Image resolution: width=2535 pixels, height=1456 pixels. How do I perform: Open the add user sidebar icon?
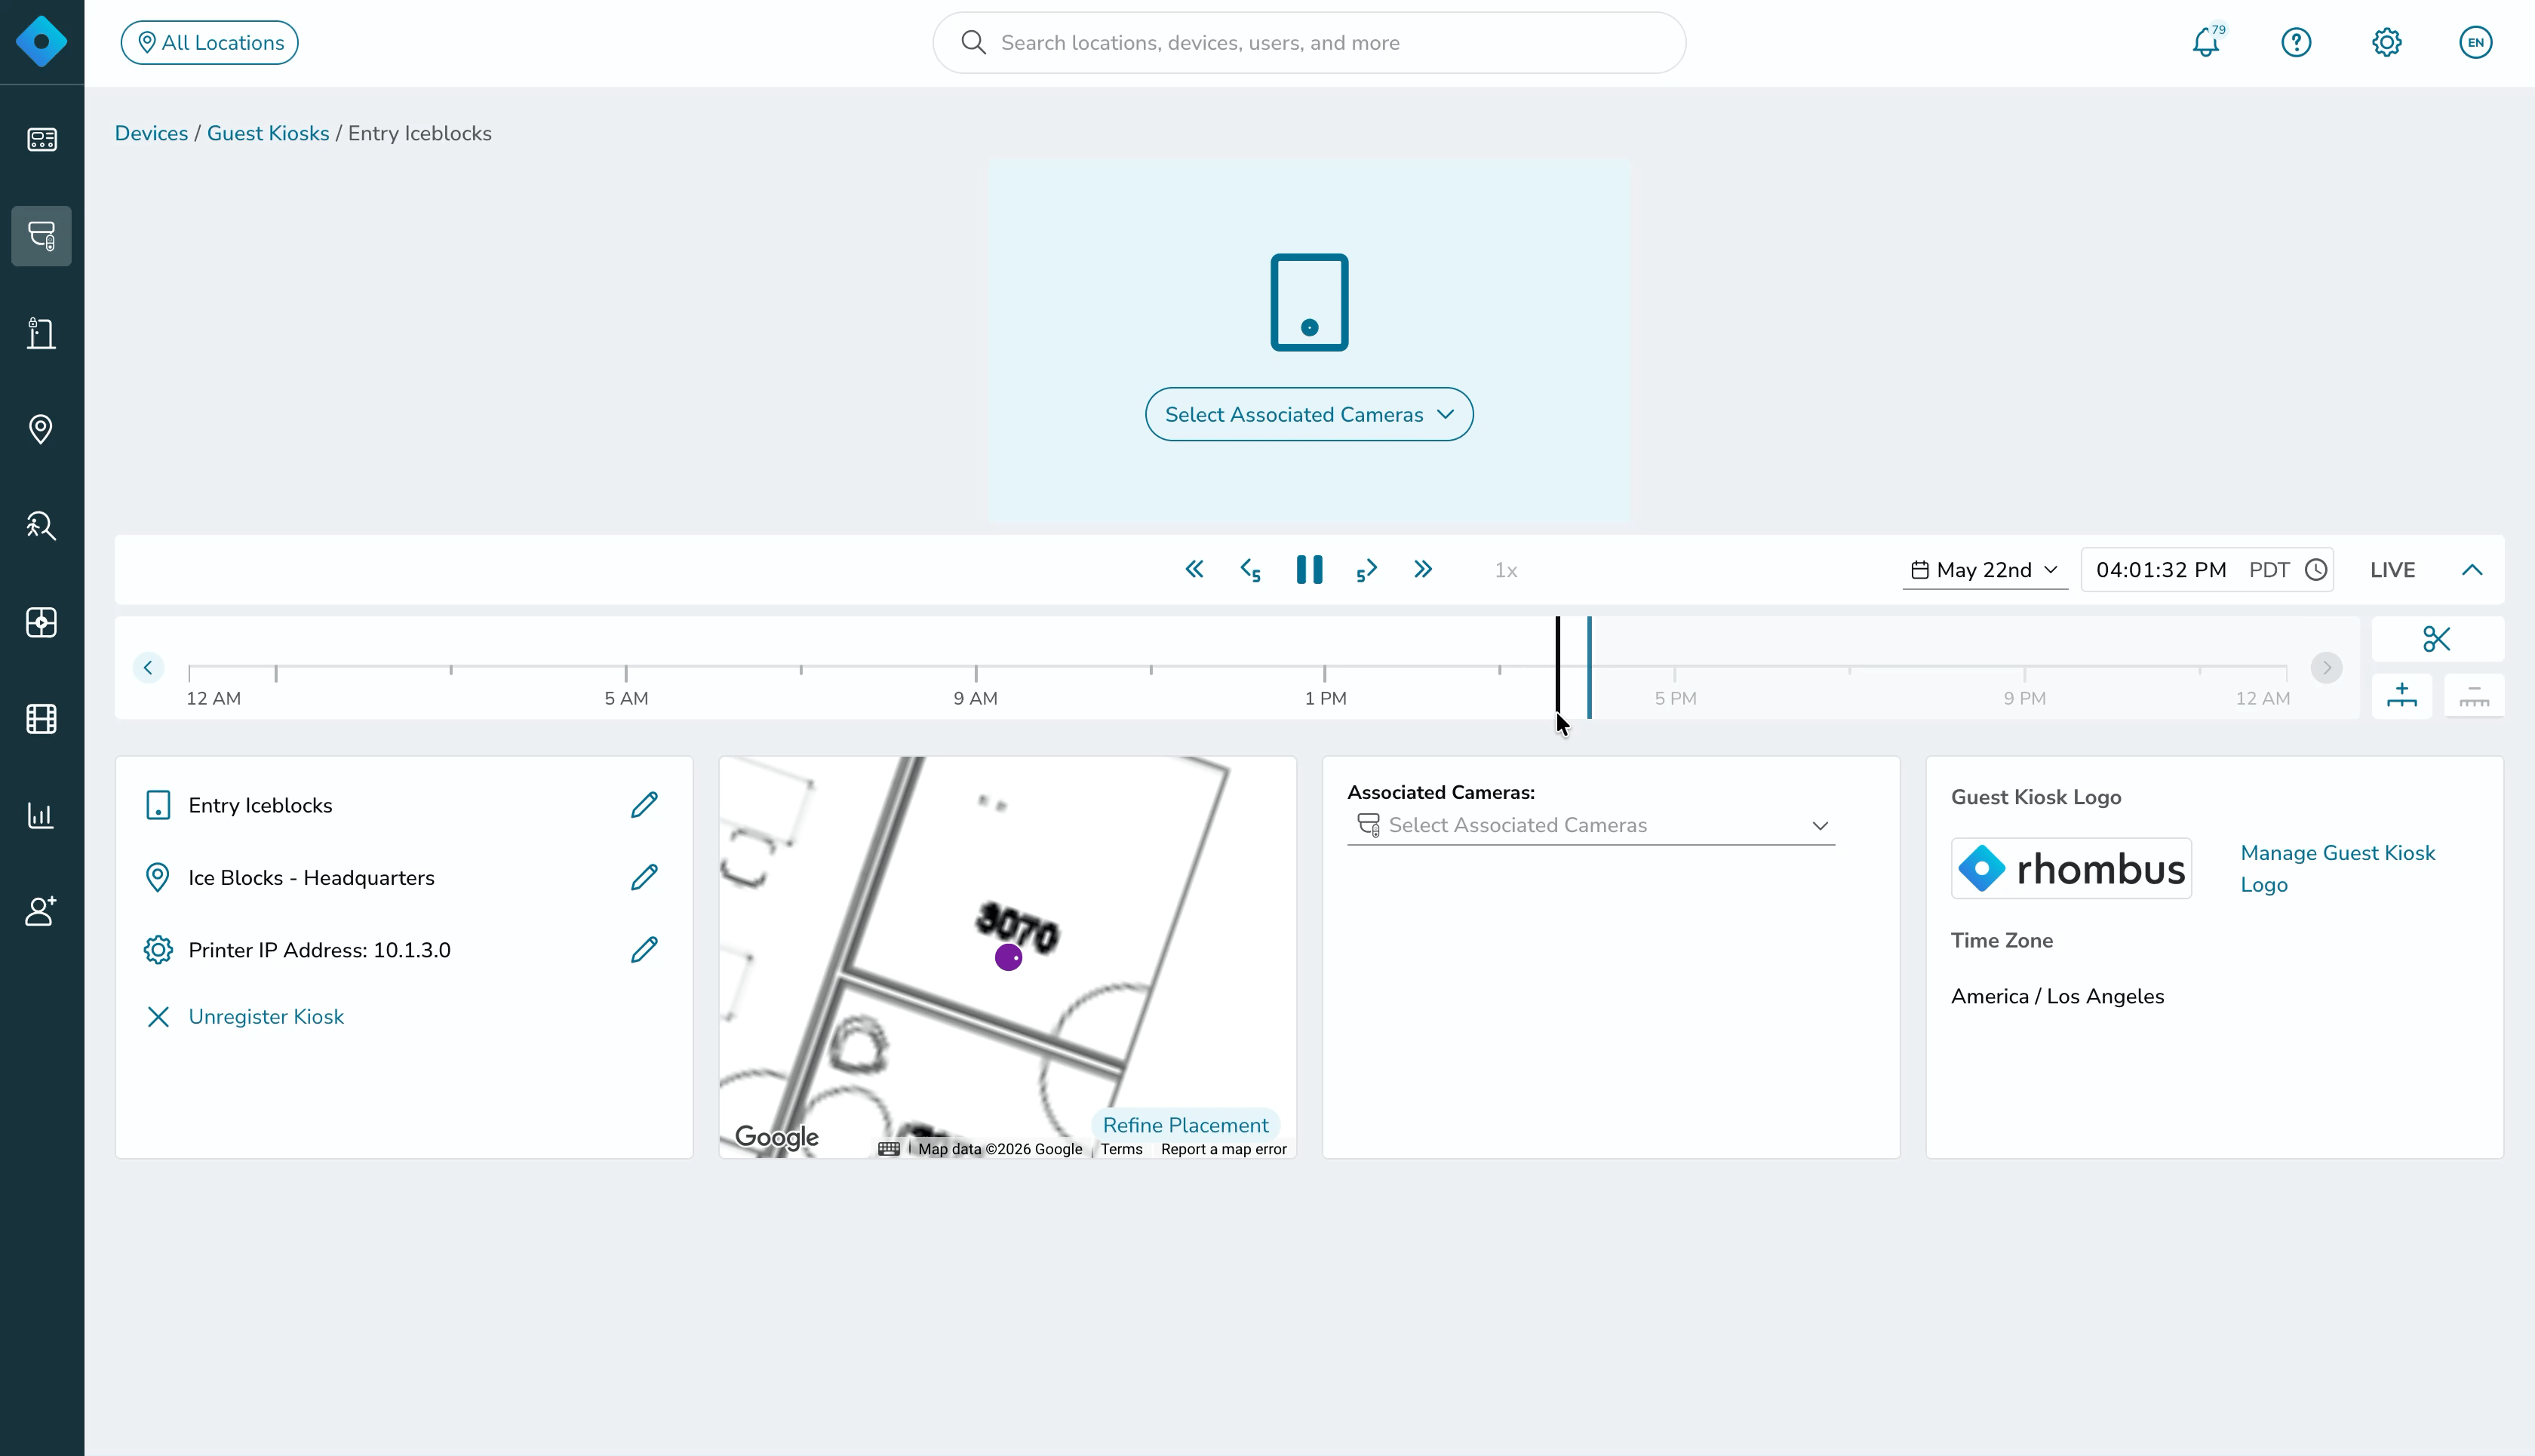41,911
